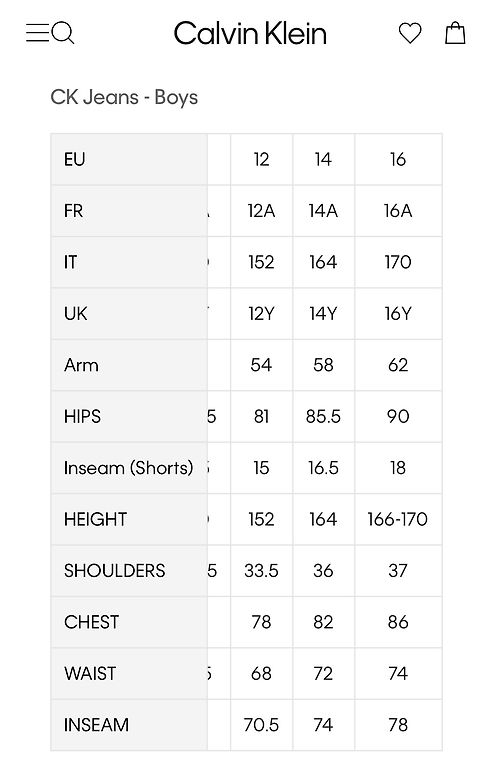This screenshot has width=493, height=768.
Task: Click the WAIST 72 value
Action: coord(323,673)
